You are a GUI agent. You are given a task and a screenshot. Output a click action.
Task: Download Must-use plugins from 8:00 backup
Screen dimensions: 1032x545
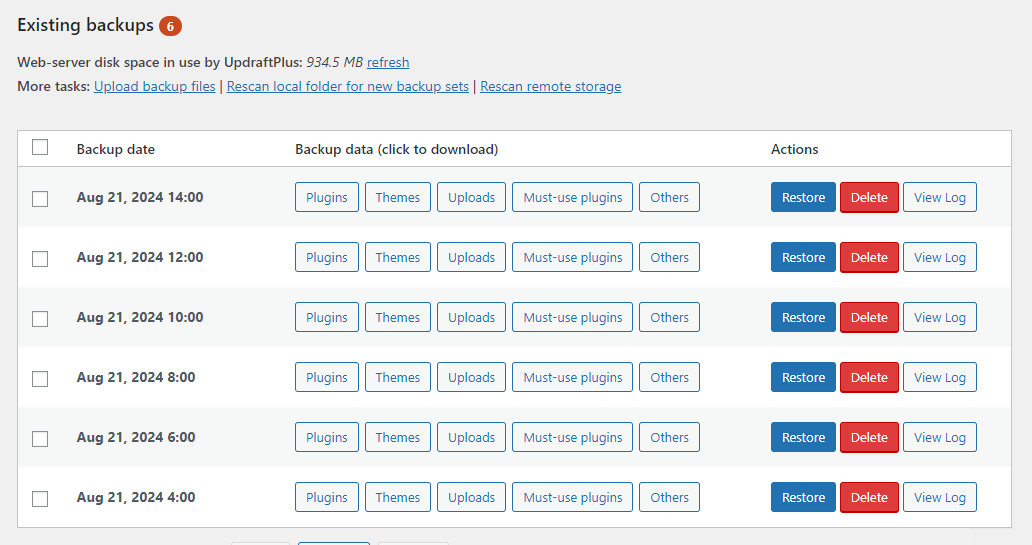pos(573,377)
